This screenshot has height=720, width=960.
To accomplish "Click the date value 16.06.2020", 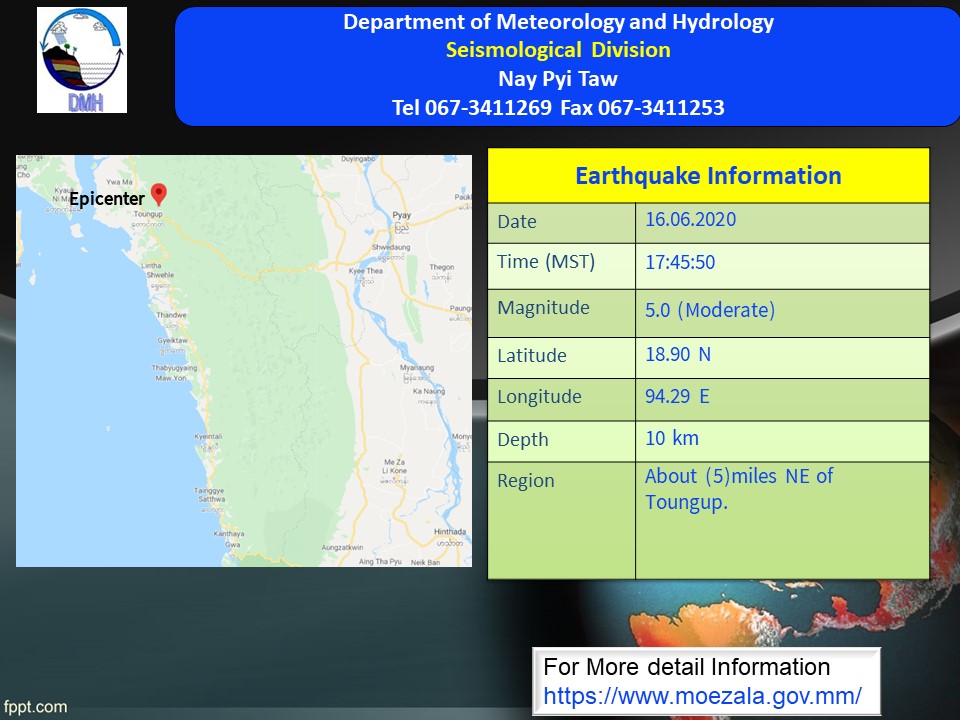I will [x=691, y=219].
